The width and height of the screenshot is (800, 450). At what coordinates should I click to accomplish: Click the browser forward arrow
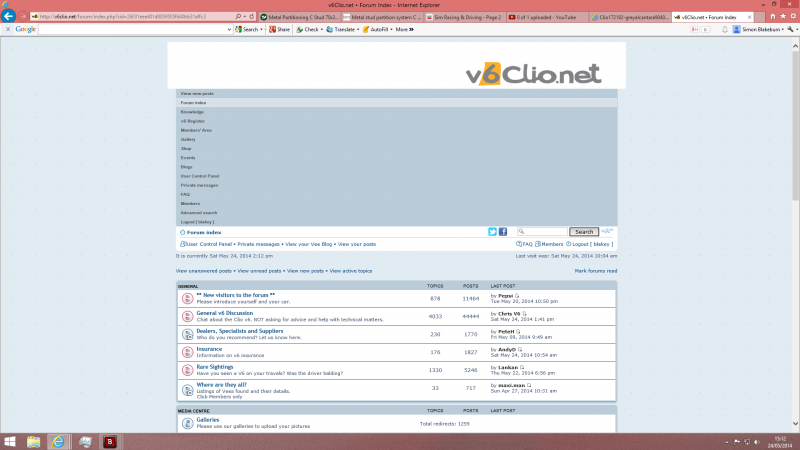tap(22, 16)
